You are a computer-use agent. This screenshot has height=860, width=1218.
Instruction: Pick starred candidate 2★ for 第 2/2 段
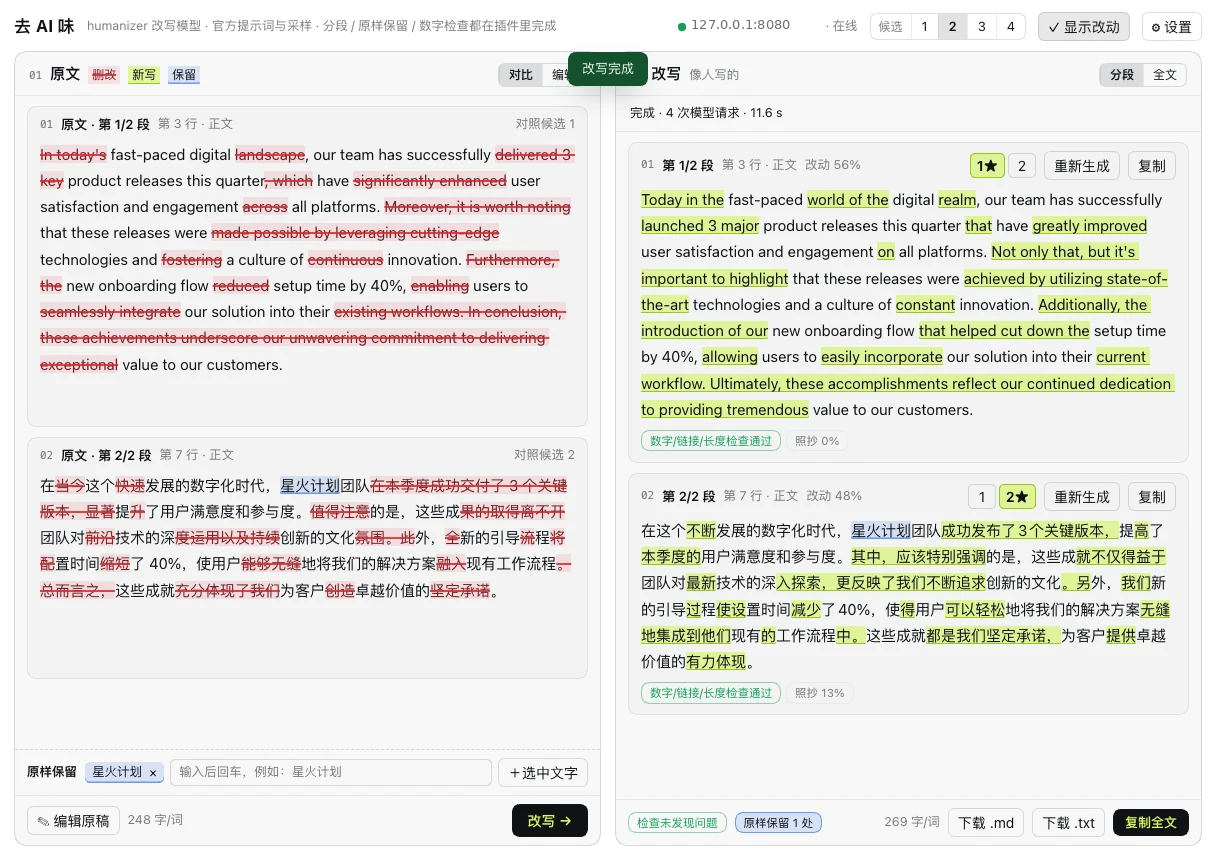pos(1017,497)
